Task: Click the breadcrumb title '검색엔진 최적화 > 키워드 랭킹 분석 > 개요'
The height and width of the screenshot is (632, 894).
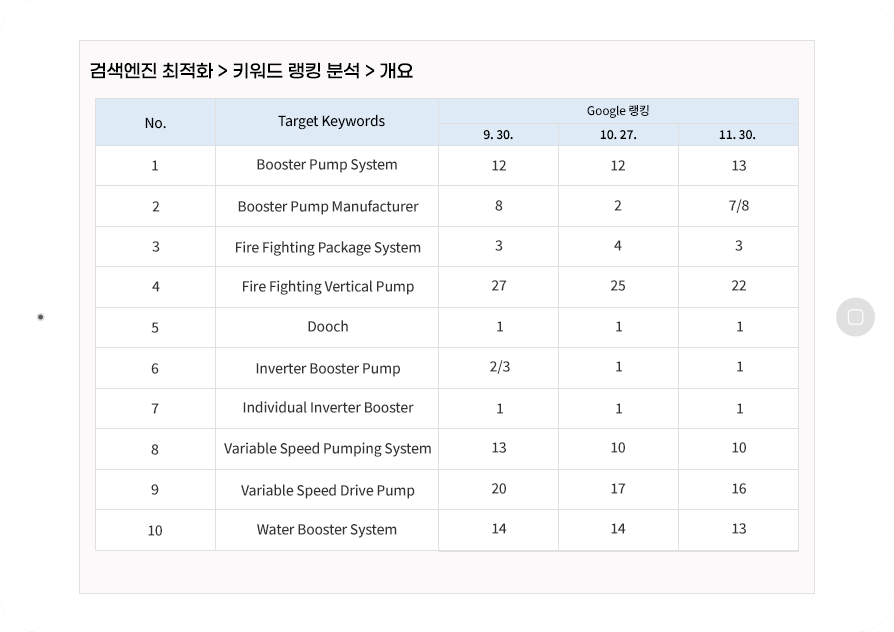Action: pos(251,71)
